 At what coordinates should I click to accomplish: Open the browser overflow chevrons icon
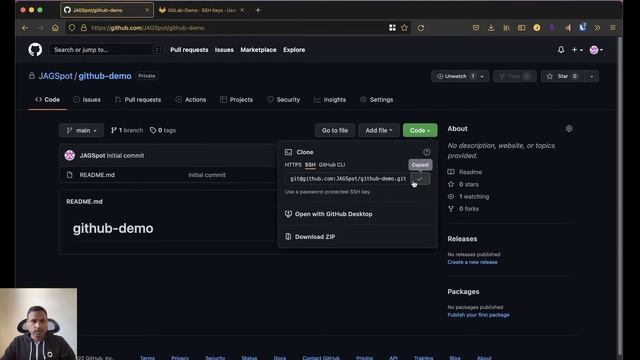(597, 28)
